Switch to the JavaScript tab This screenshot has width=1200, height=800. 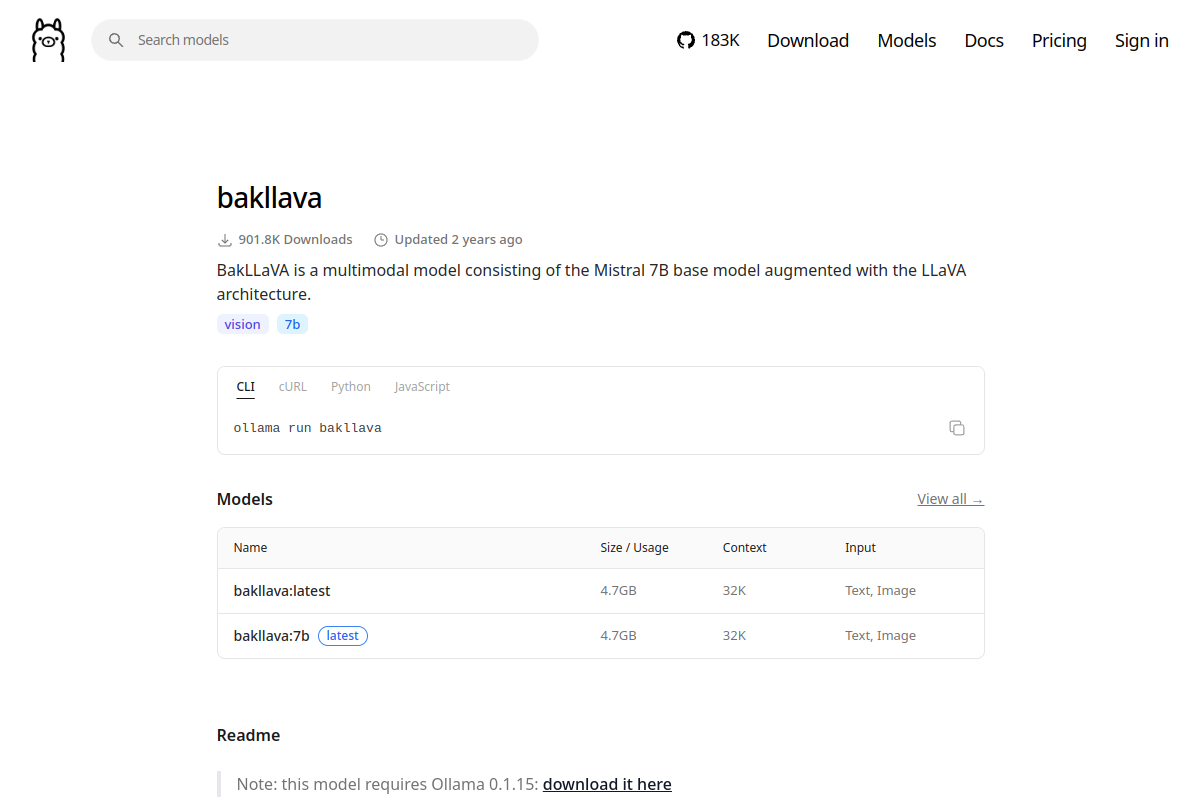point(422,387)
